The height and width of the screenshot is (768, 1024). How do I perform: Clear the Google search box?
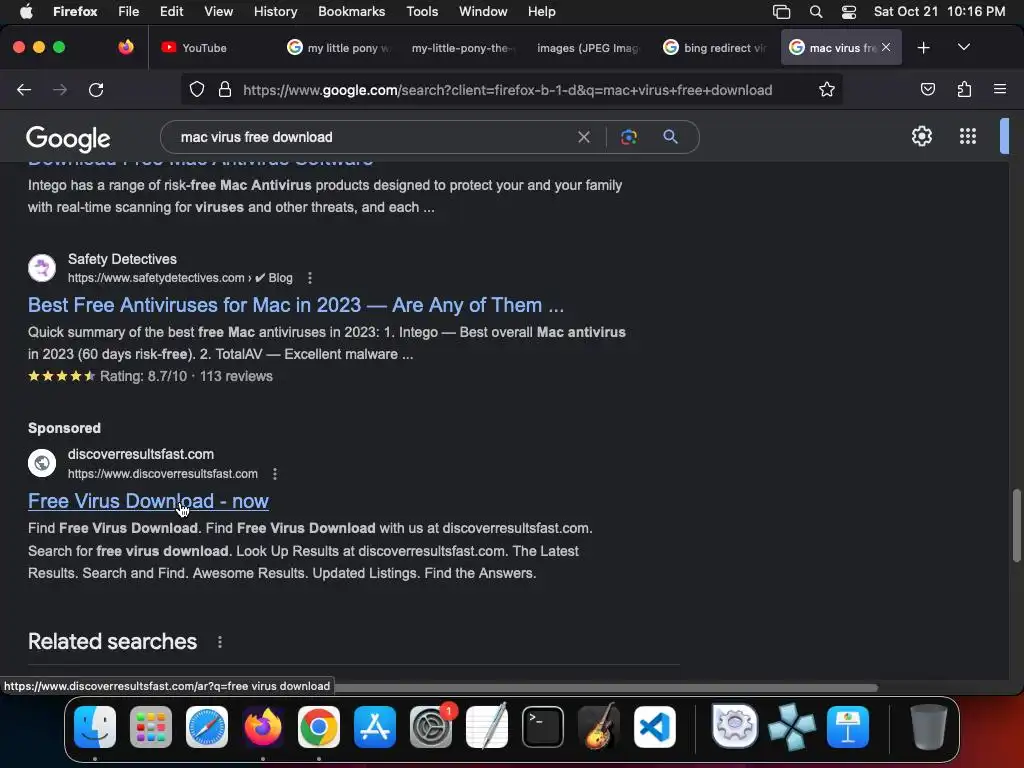(584, 137)
